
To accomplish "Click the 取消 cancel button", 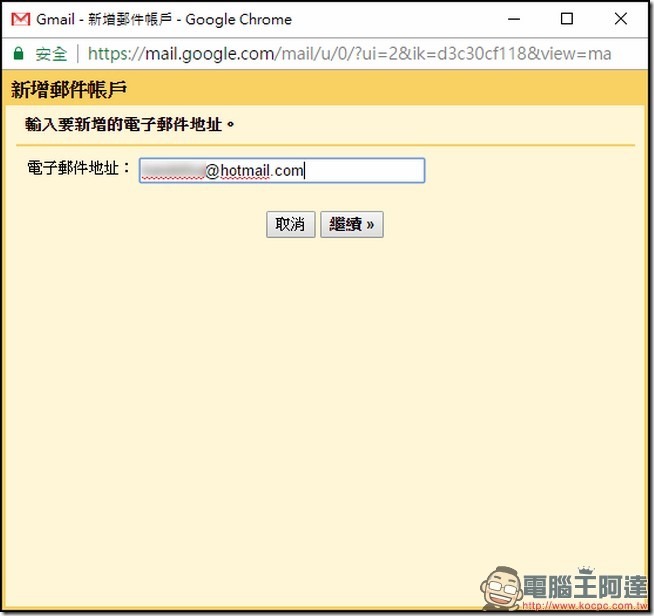I will tap(290, 224).
